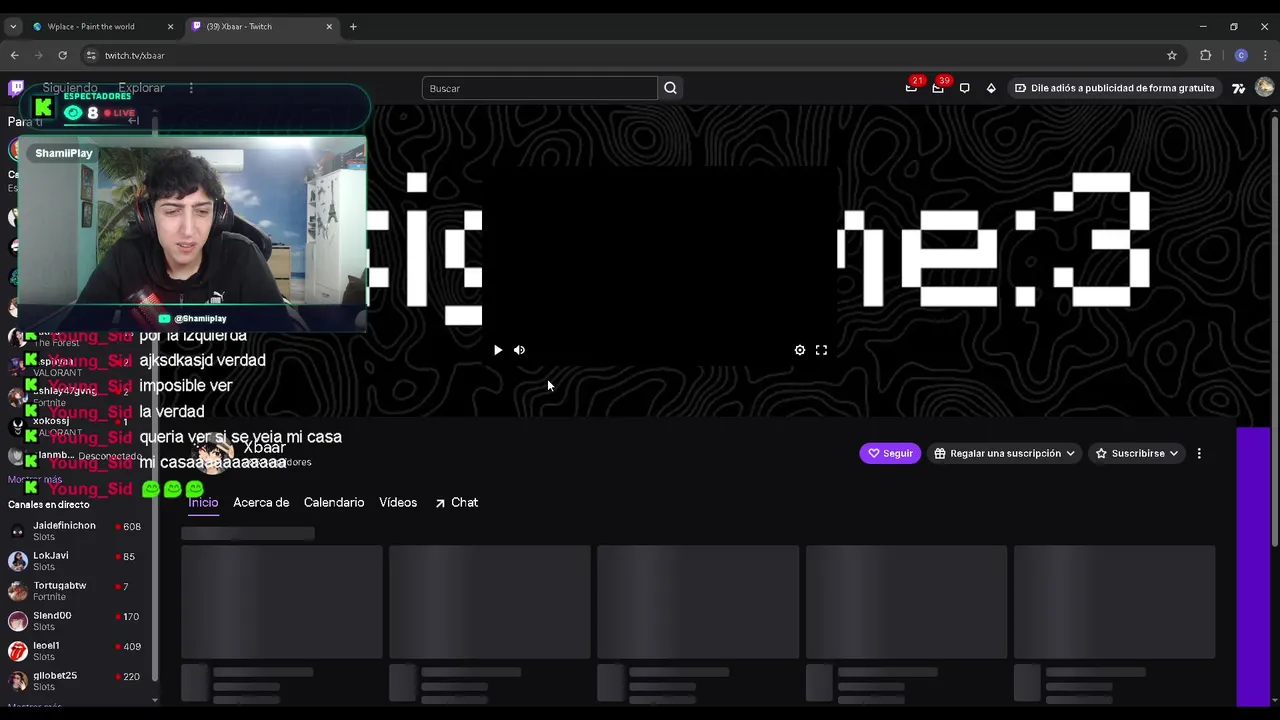Play the paused video player
Image resolution: width=1280 pixels, height=720 pixels.
tap(497, 350)
